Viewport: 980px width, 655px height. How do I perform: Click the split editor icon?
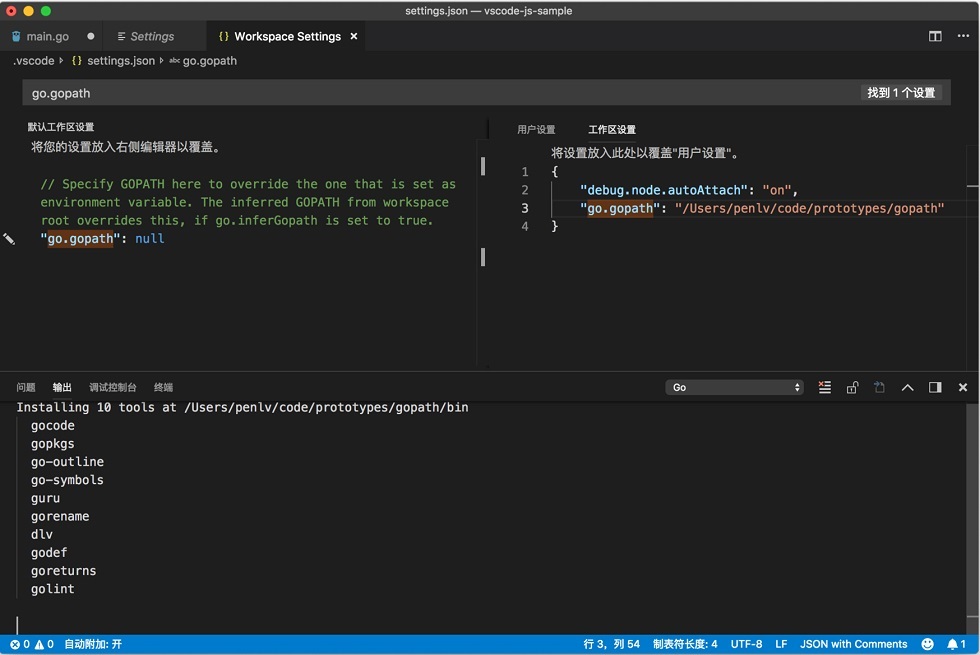(x=935, y=36)
